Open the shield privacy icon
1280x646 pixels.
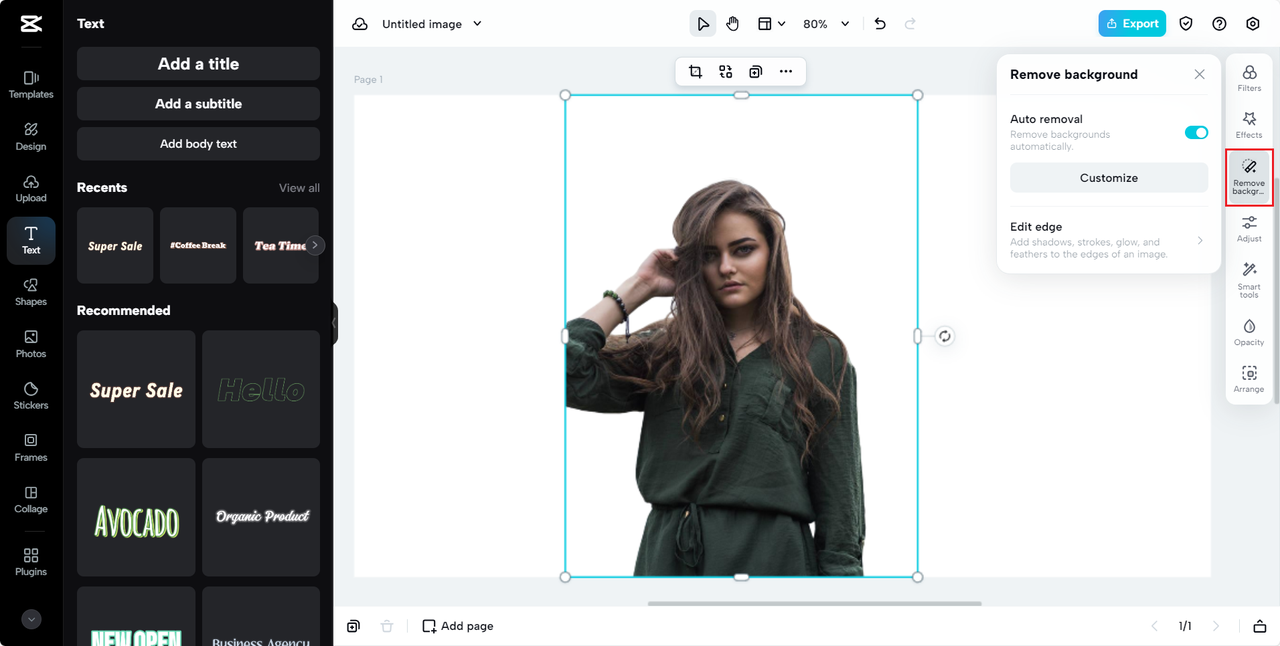point(1186,24)
